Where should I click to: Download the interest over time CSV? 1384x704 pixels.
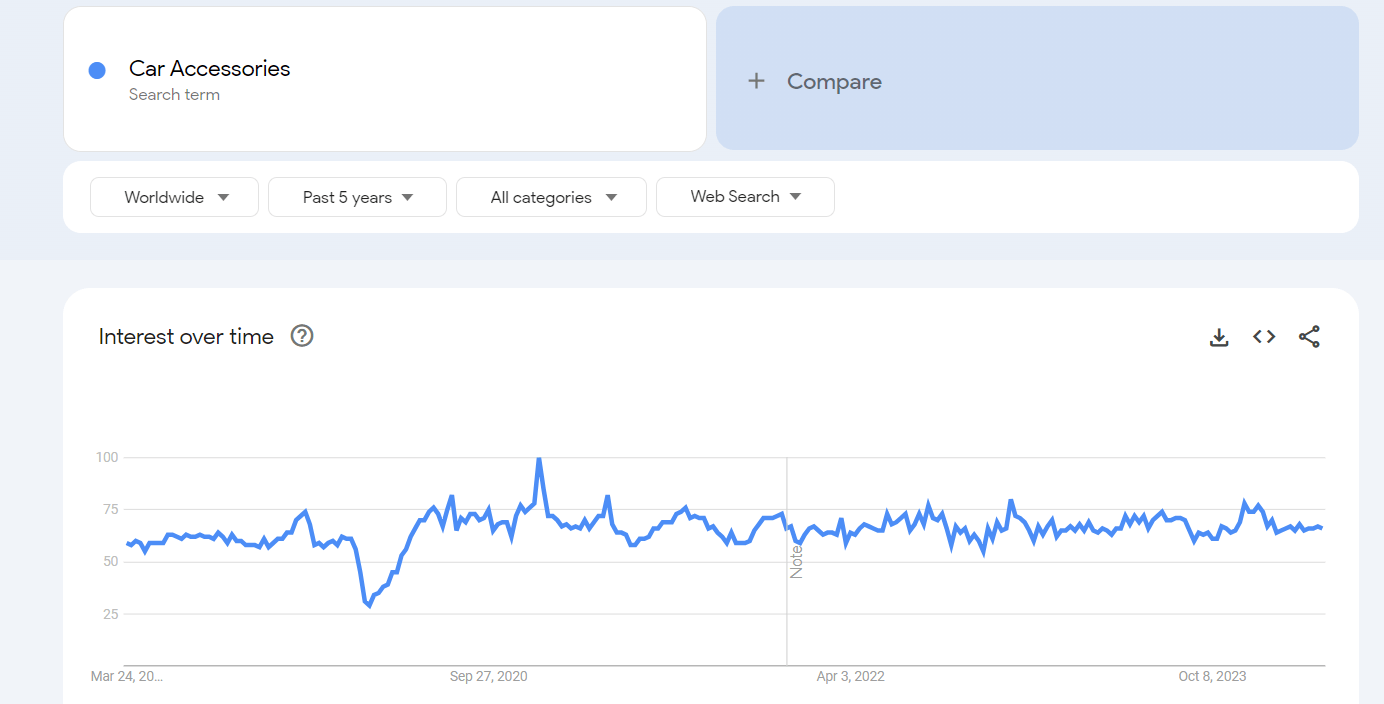[x=1219, y=337]
